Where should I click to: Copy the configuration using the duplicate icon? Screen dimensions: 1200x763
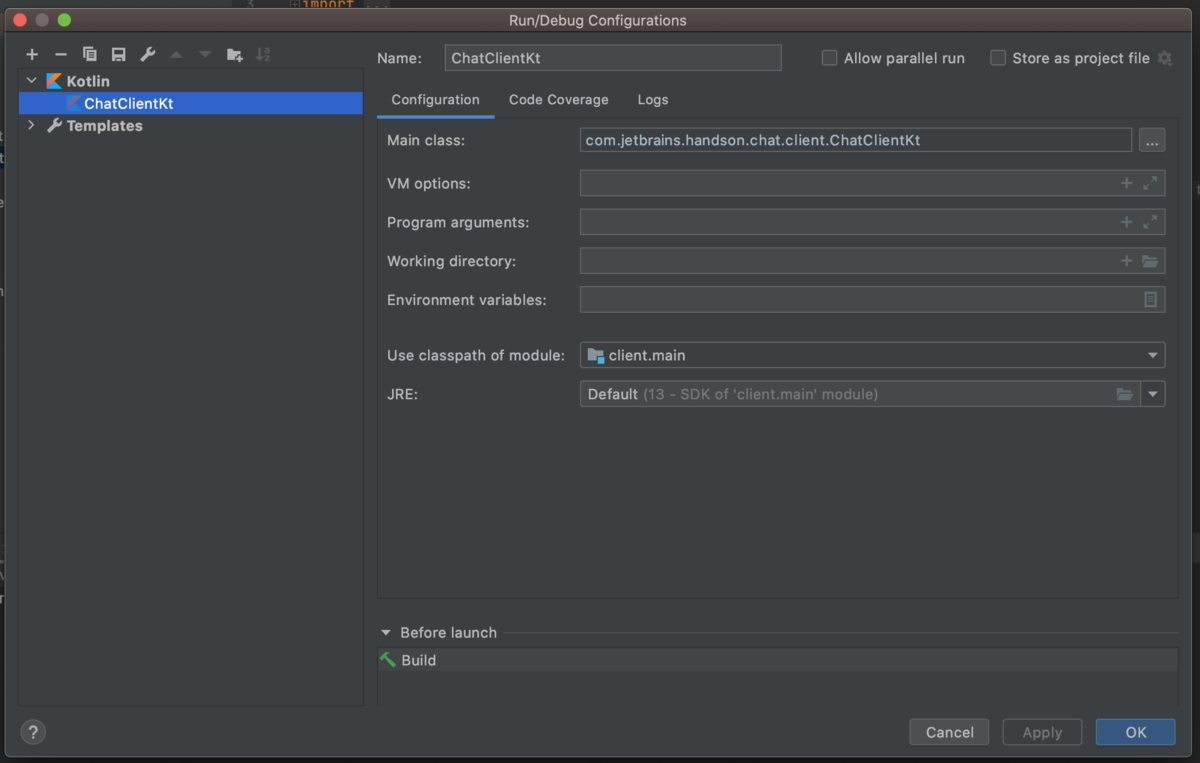click(90, 54)
